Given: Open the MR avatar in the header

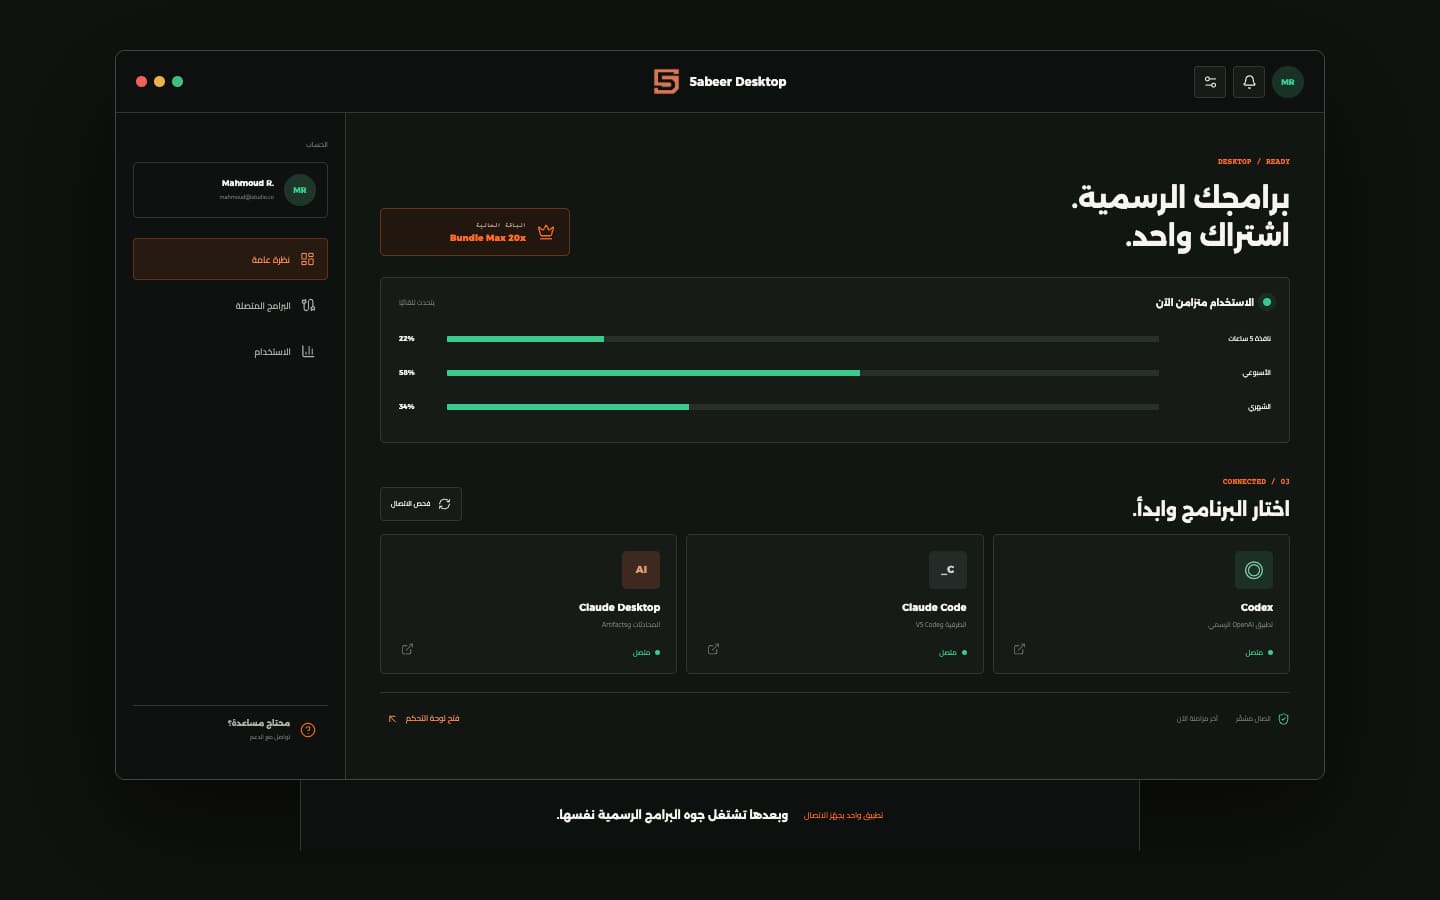Looking at the screenshot, I should coord(1288,82).
